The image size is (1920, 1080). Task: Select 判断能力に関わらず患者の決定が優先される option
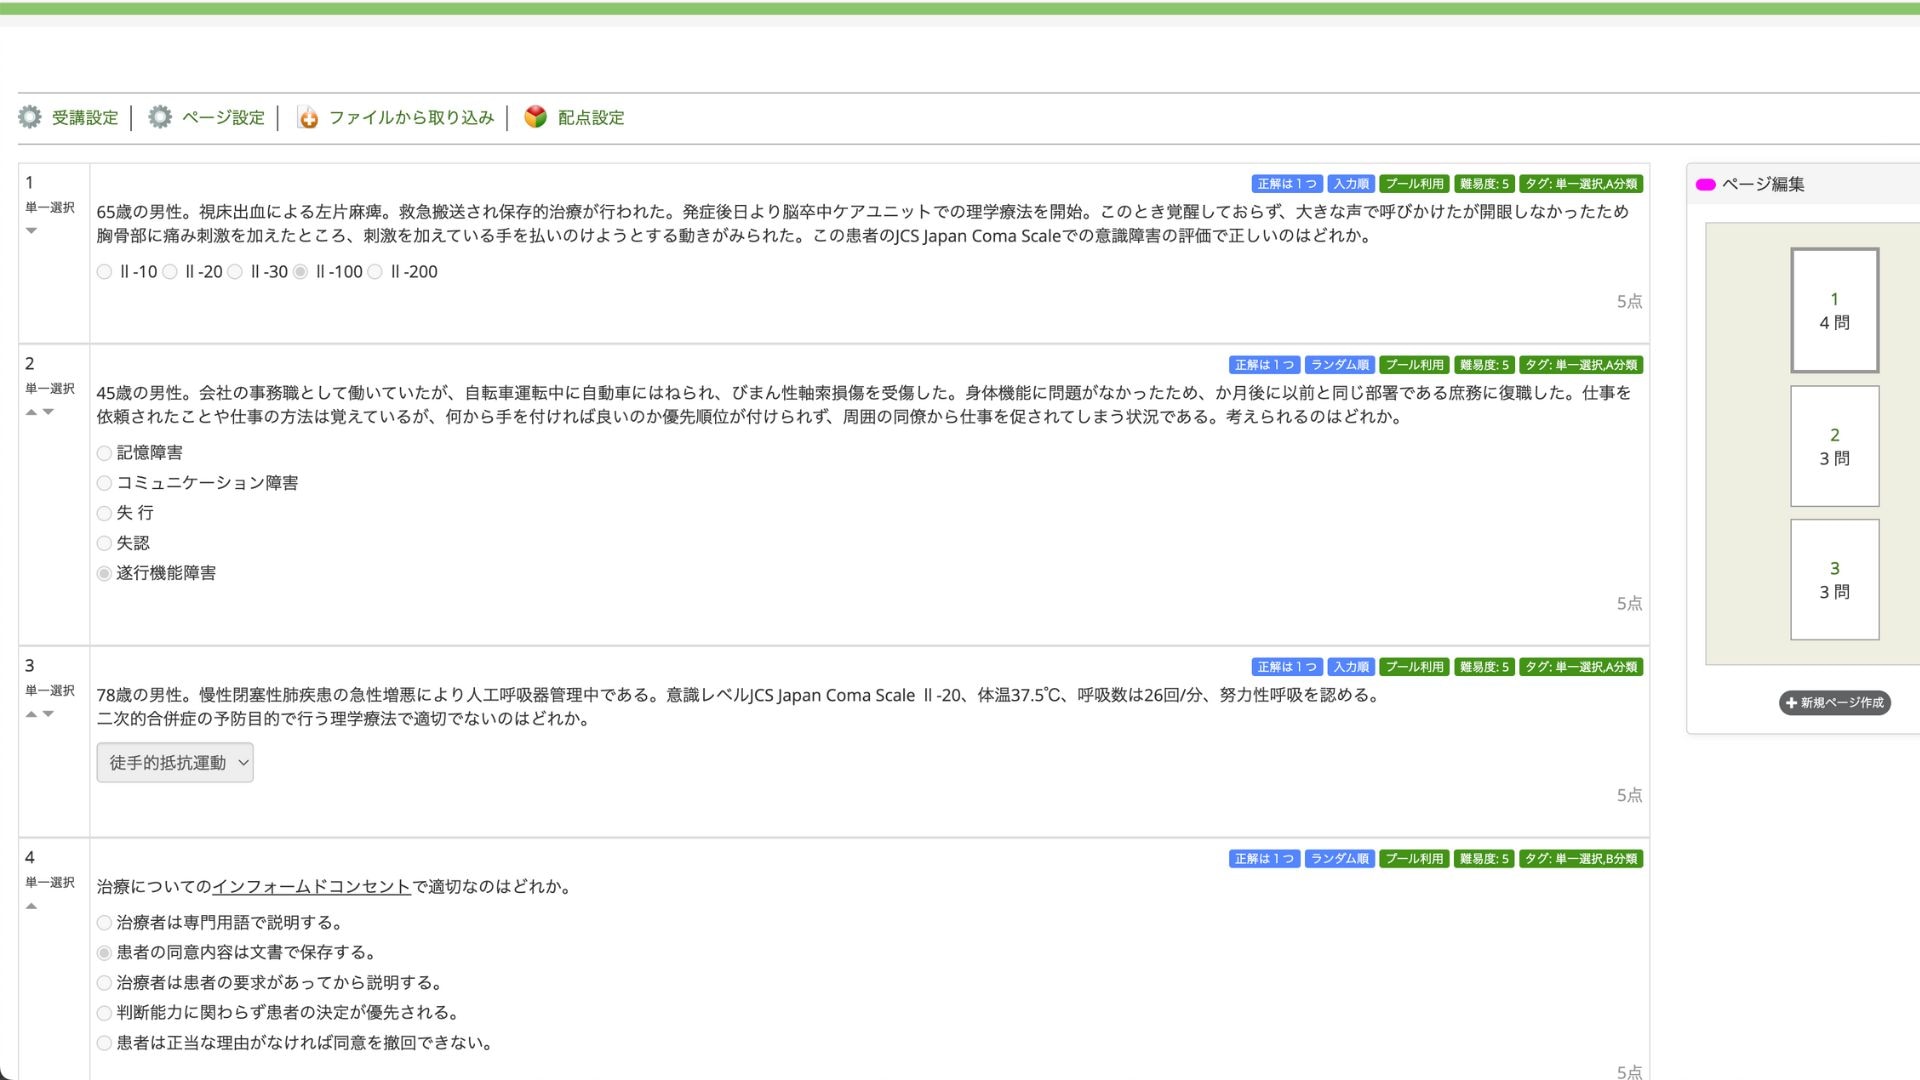[104, 1013]
